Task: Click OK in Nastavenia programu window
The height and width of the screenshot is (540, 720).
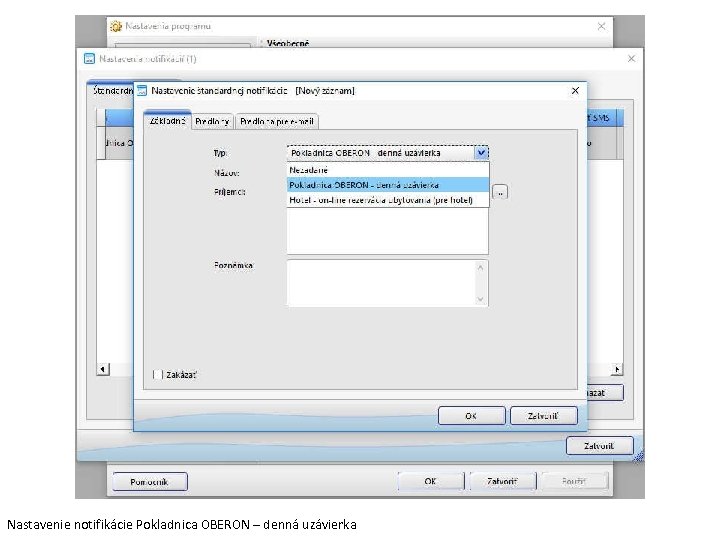Action: [431, 481]
